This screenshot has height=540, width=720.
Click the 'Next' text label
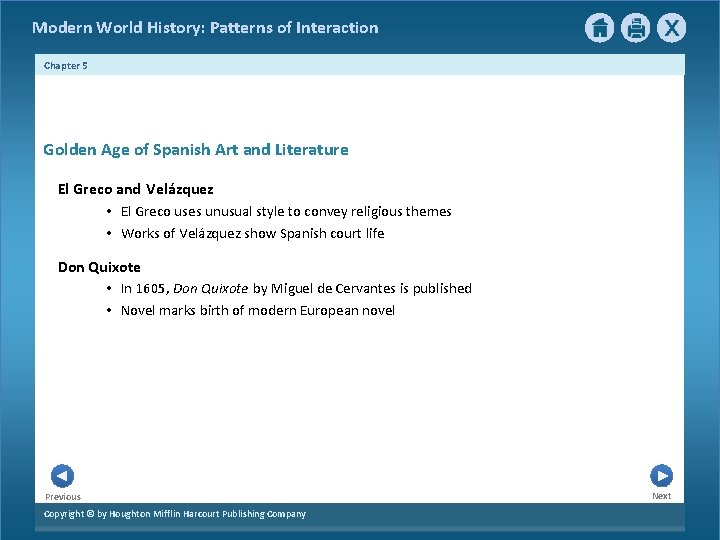(x=662, y=496)
